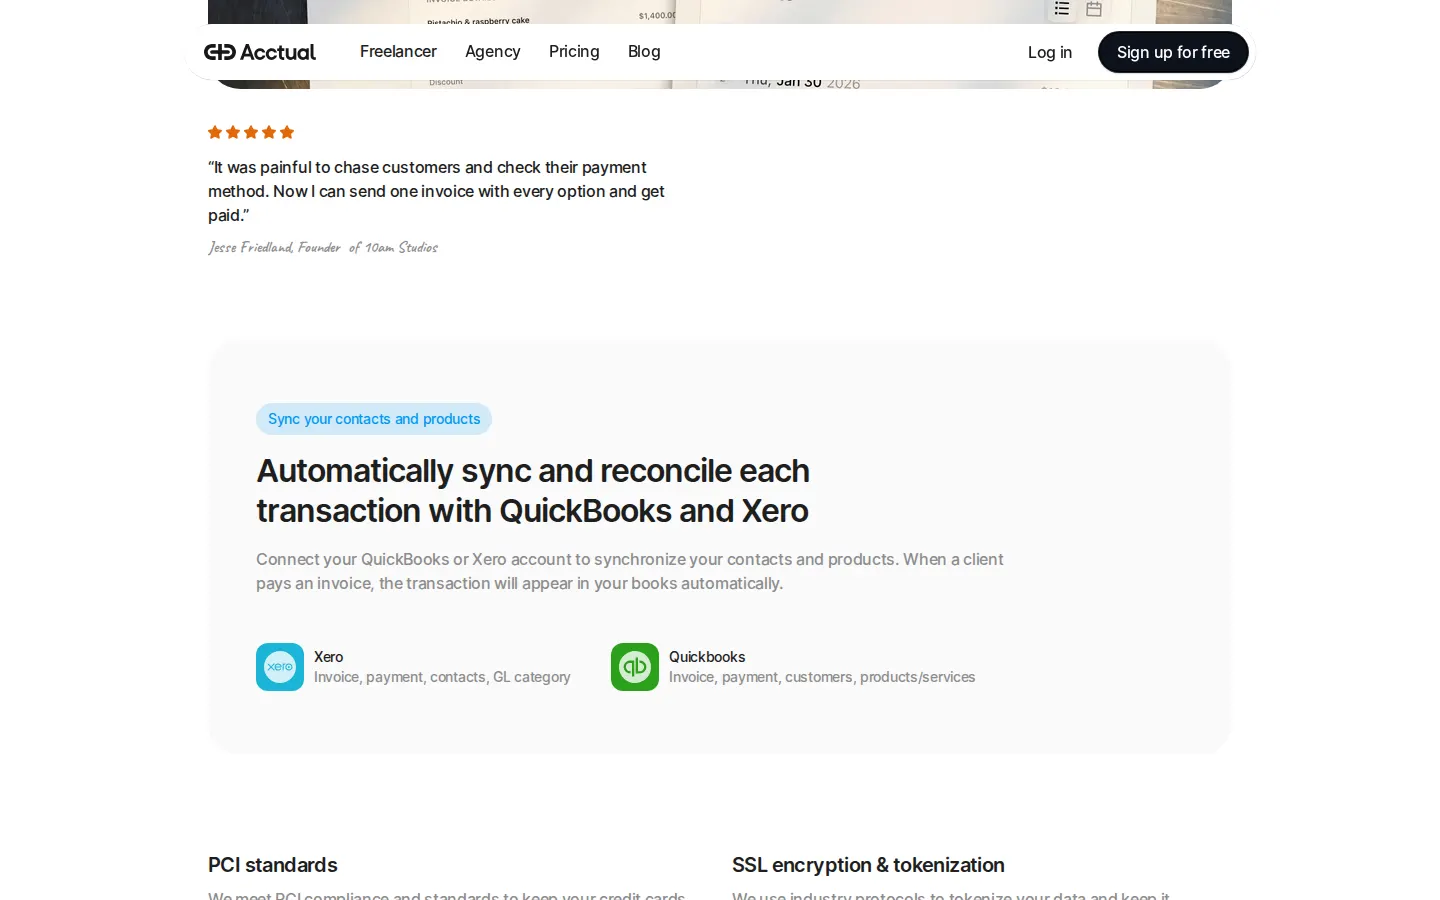Click the Acctual logo in the header
The height and width of the screenshot is (900, 1440).
260,52
